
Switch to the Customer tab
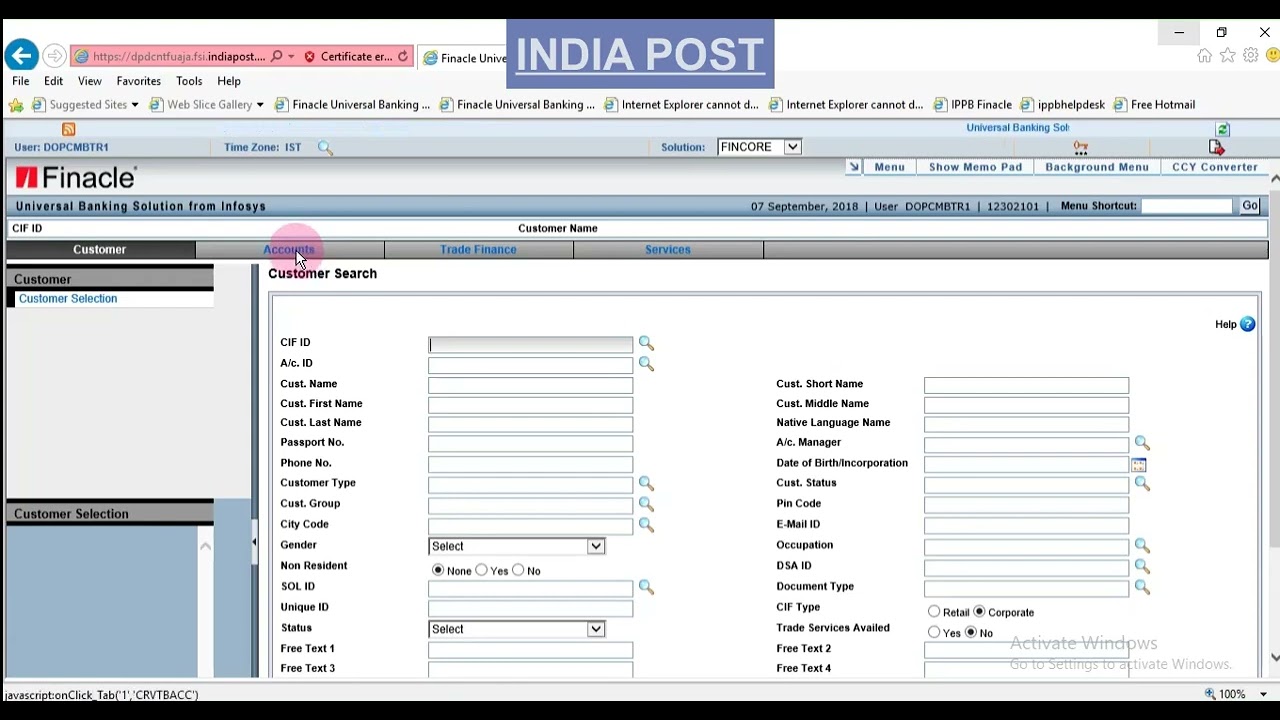tap(100, 249)
